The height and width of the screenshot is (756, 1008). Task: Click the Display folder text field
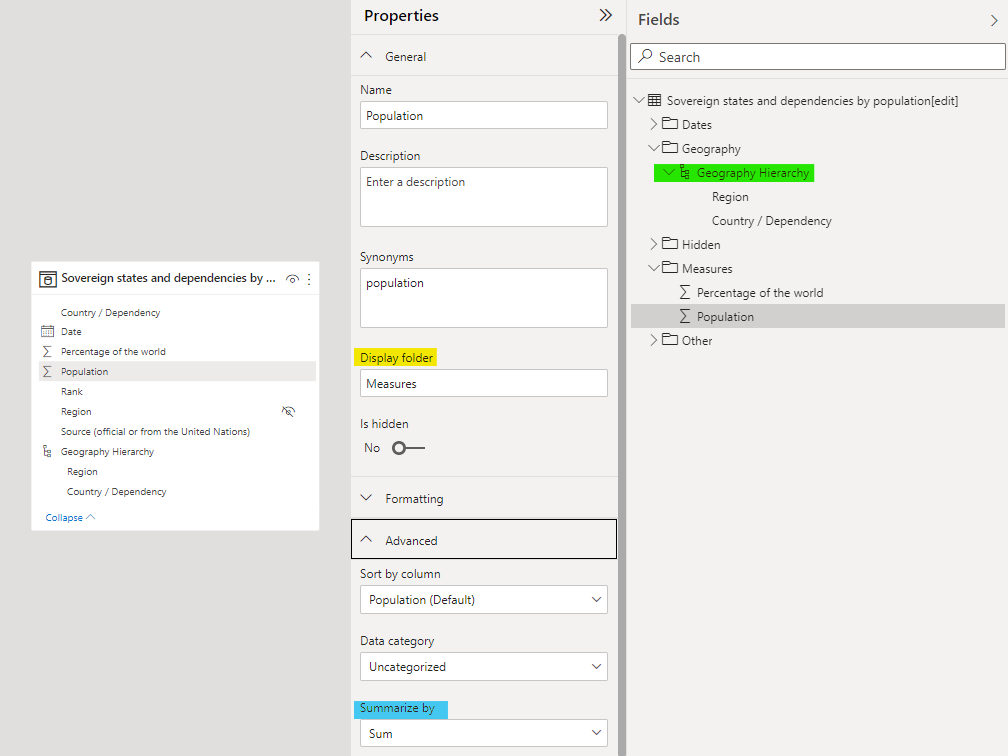pyautogui.click(x=483, y=383)
